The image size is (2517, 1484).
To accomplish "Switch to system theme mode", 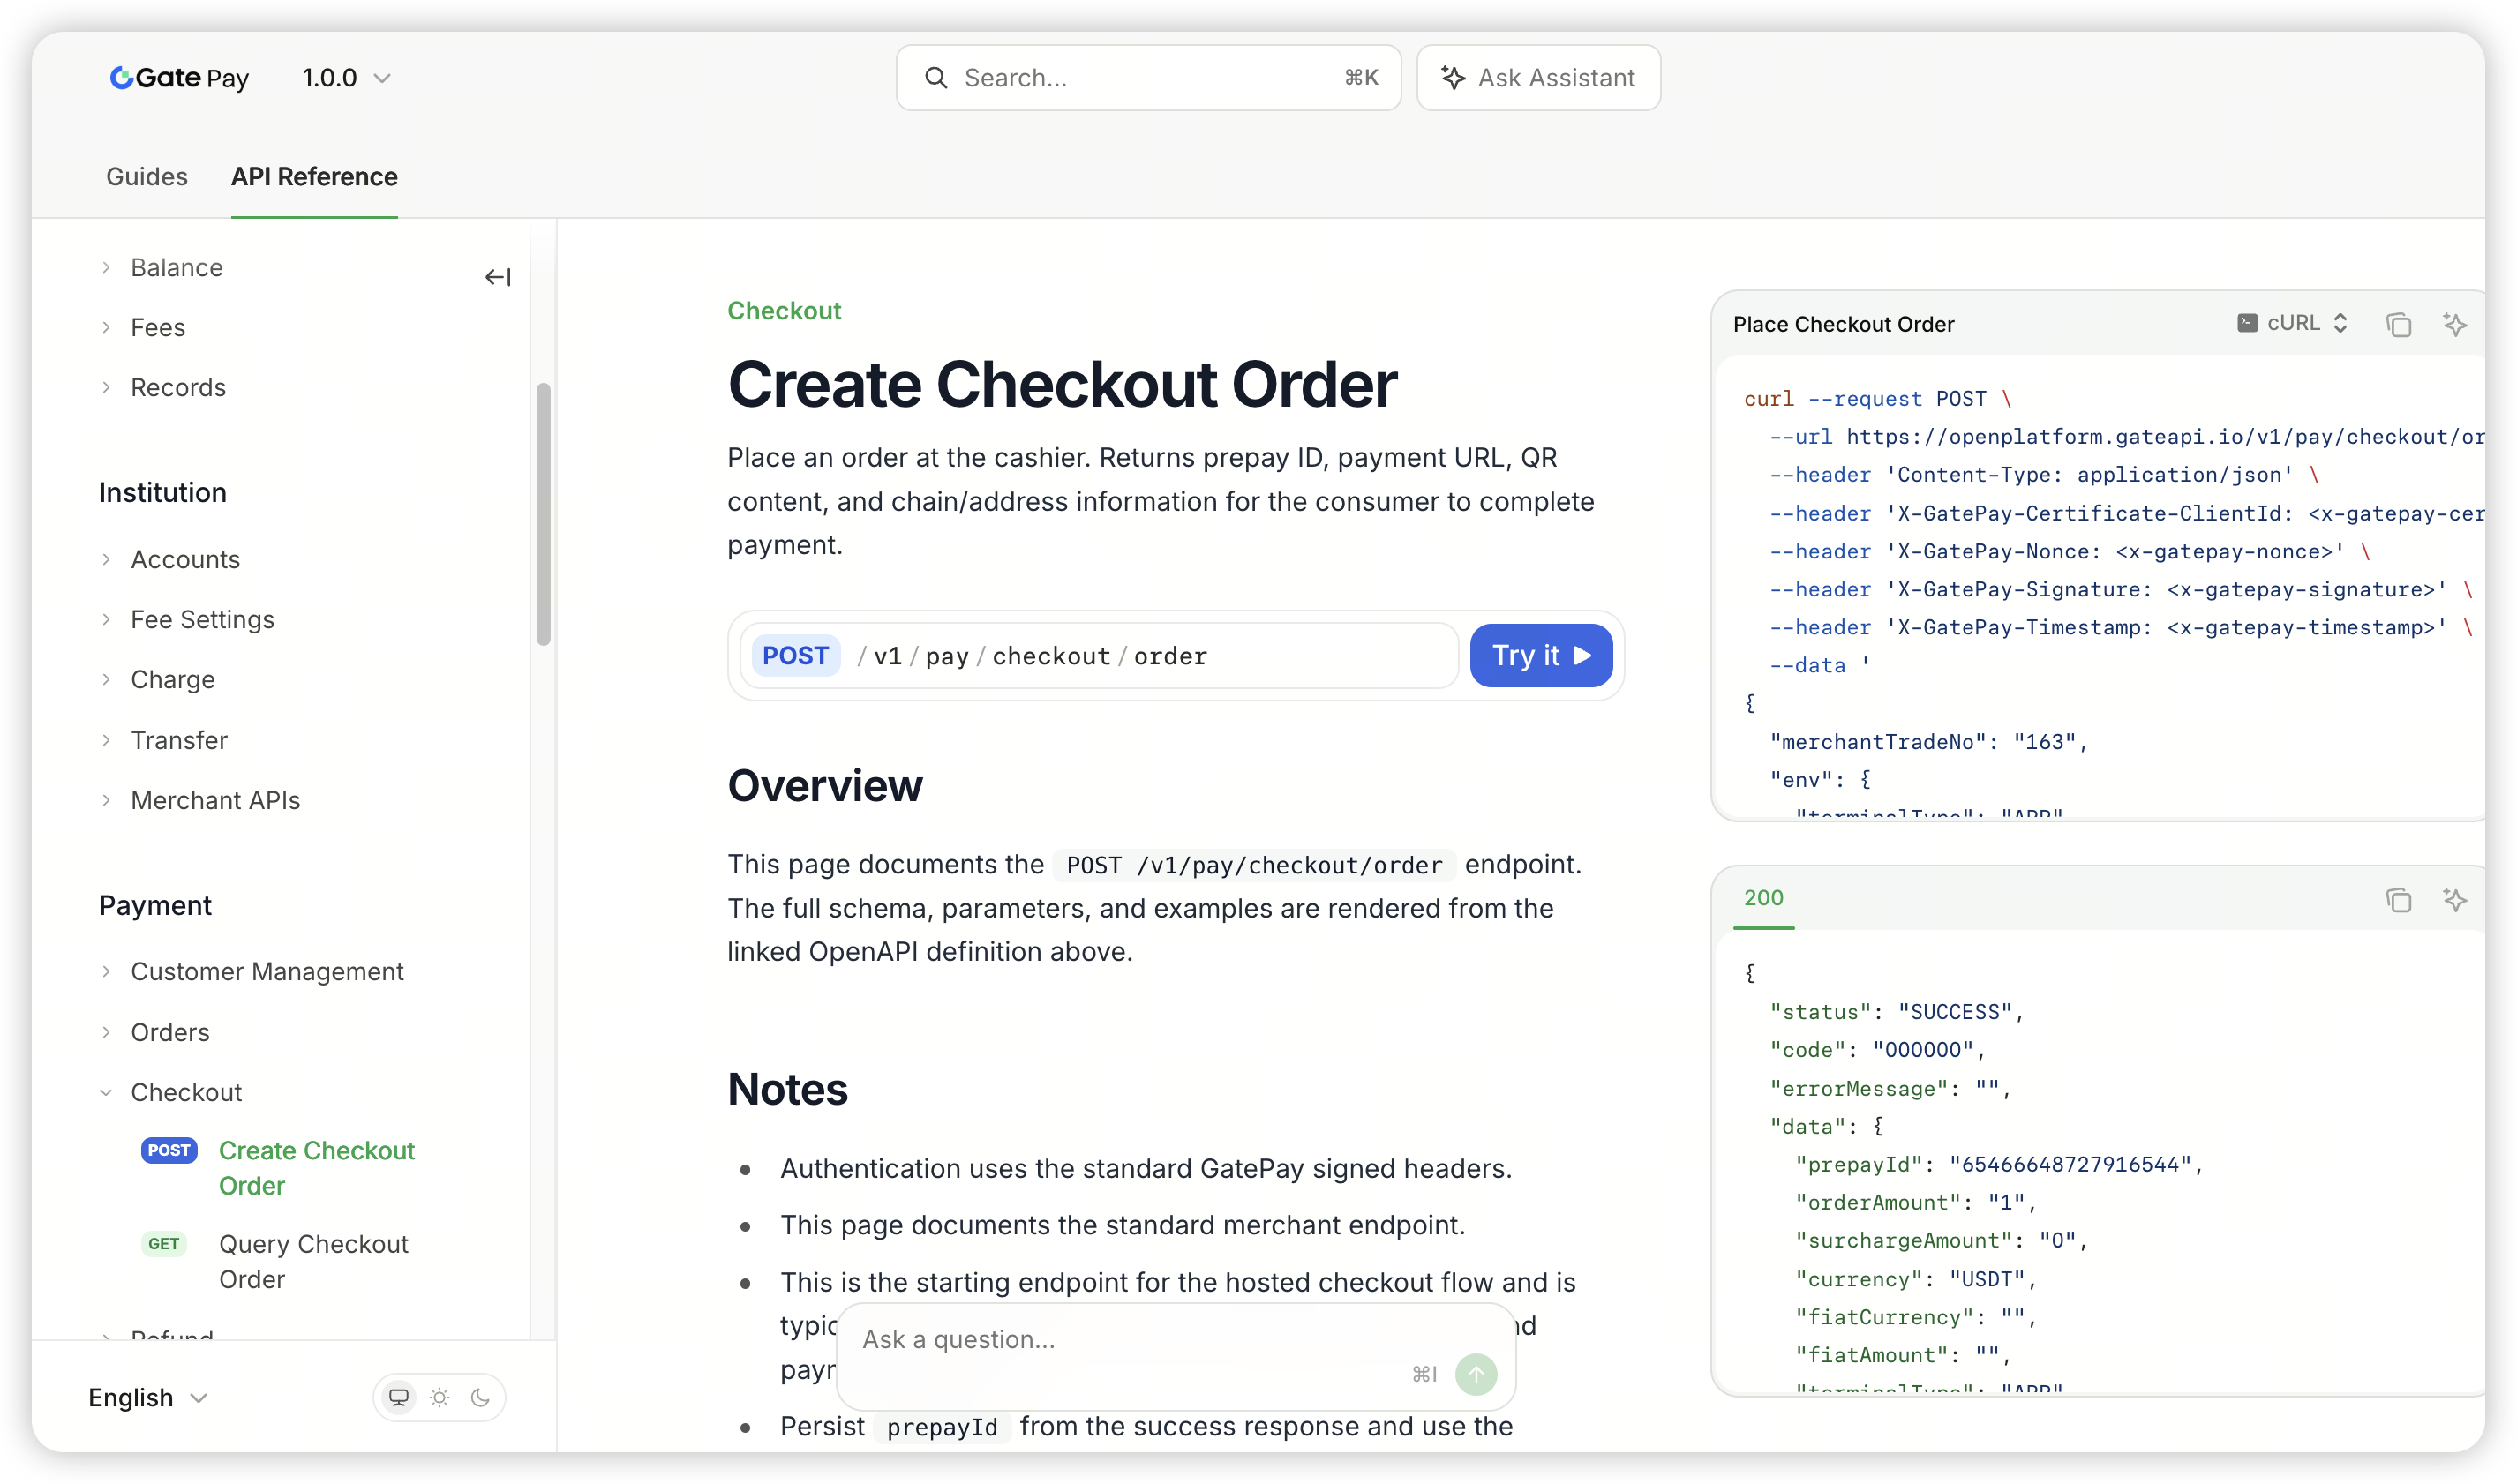I will (398, 1397).
